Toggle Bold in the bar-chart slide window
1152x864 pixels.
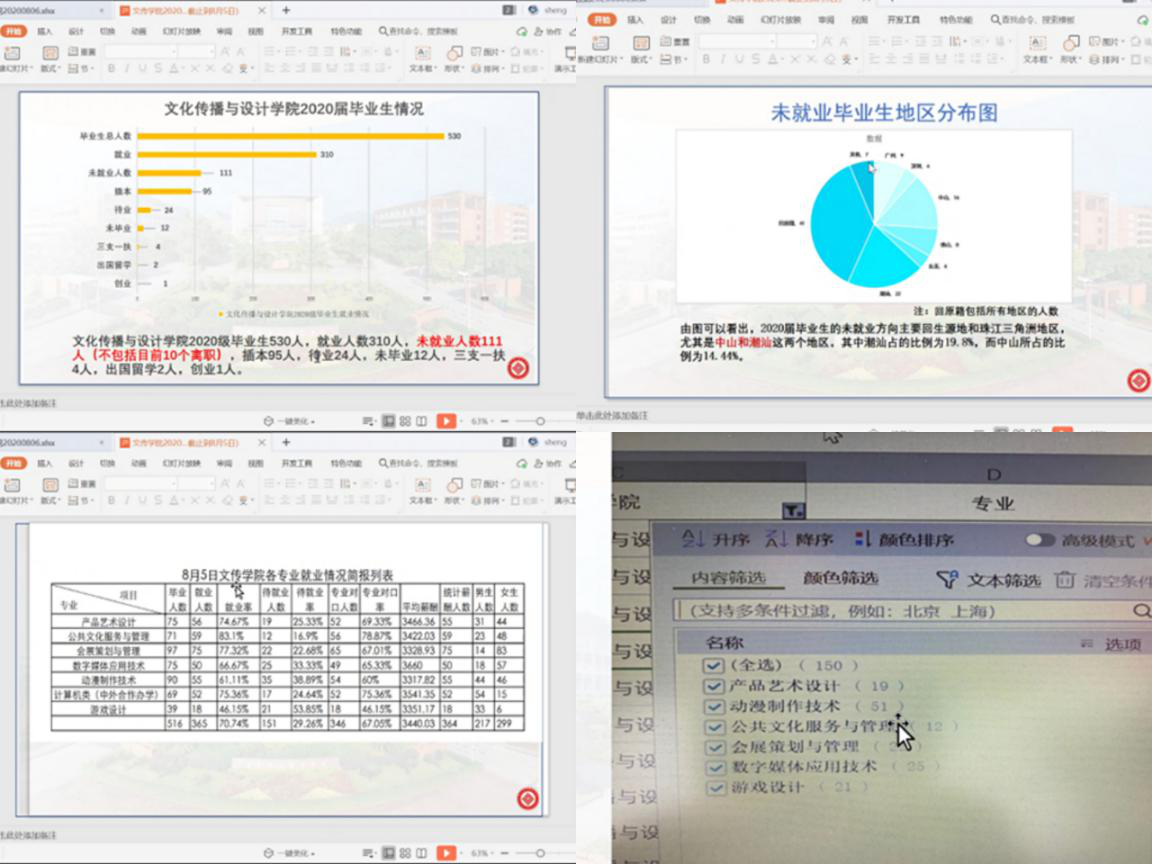(x=112, y=68)
